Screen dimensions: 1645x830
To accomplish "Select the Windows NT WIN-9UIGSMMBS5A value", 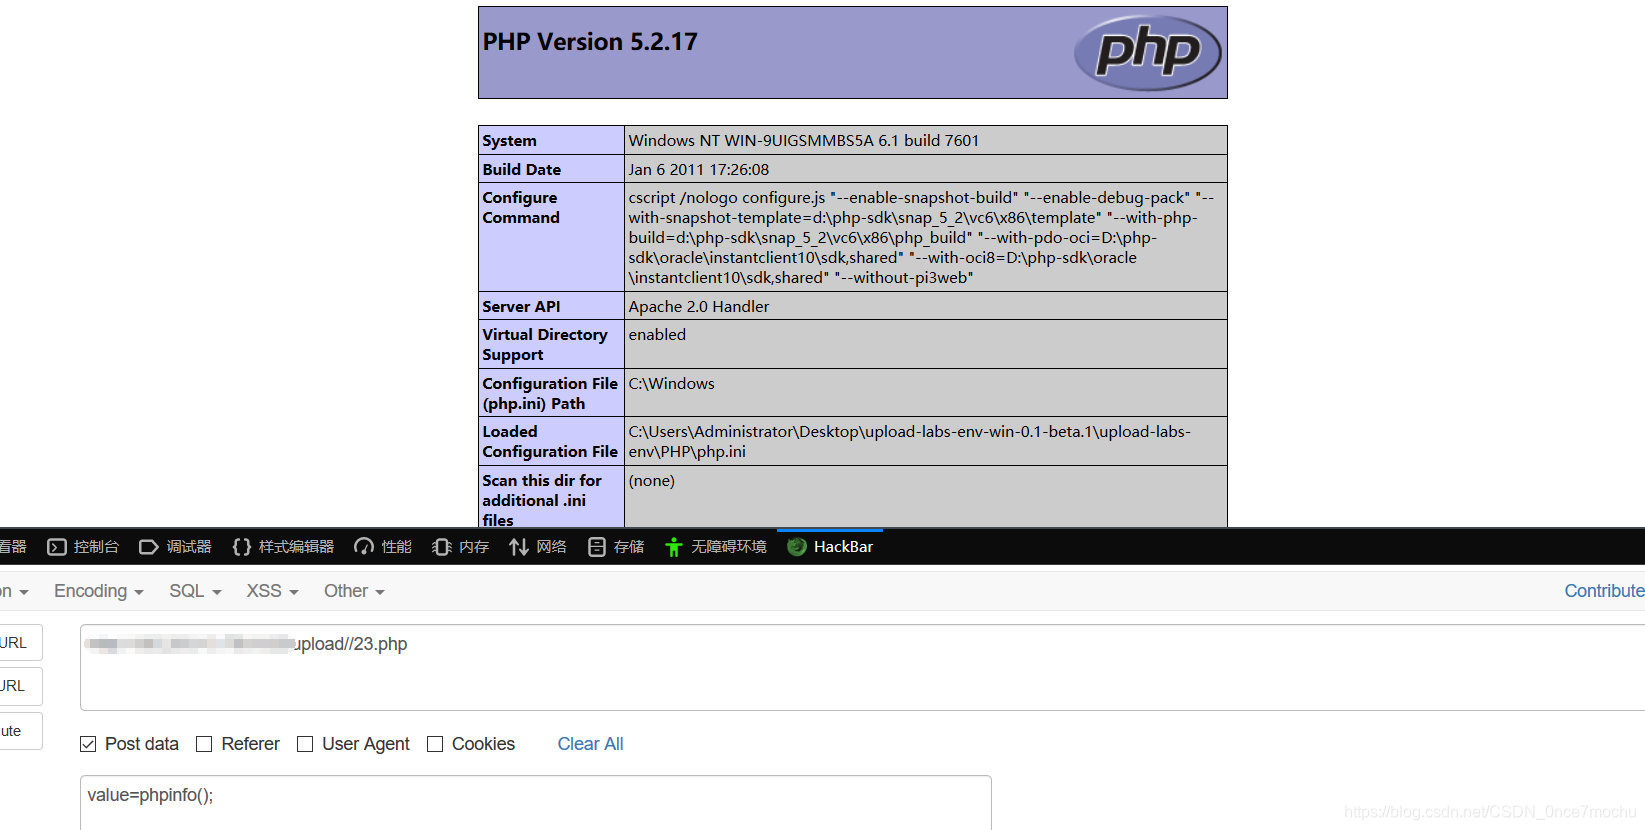I will coord(804,141).
